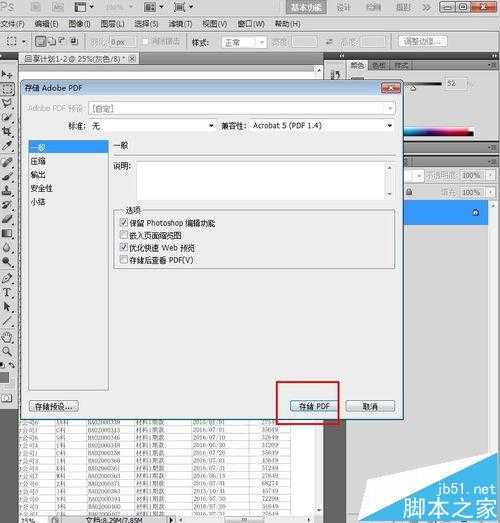
Task: Click the 存储 PDF button
Action: 314,406
